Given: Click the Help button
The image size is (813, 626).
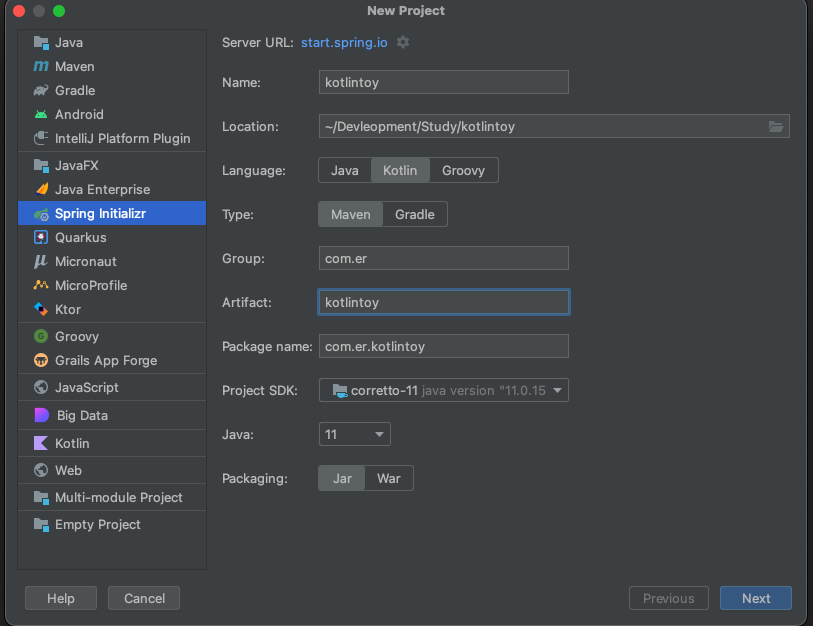Looking at the screenshot, I should [61, 598].
